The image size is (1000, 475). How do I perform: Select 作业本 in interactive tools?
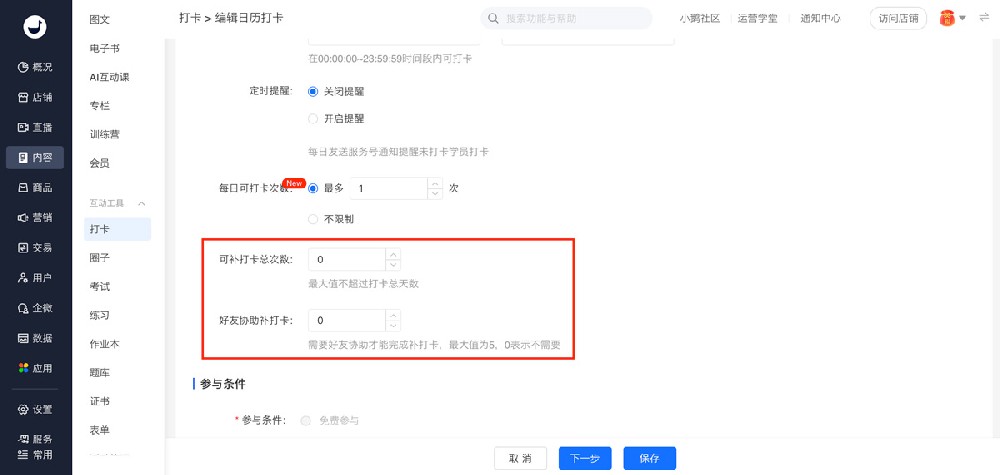pyautogui.click(x=105, y=344)
